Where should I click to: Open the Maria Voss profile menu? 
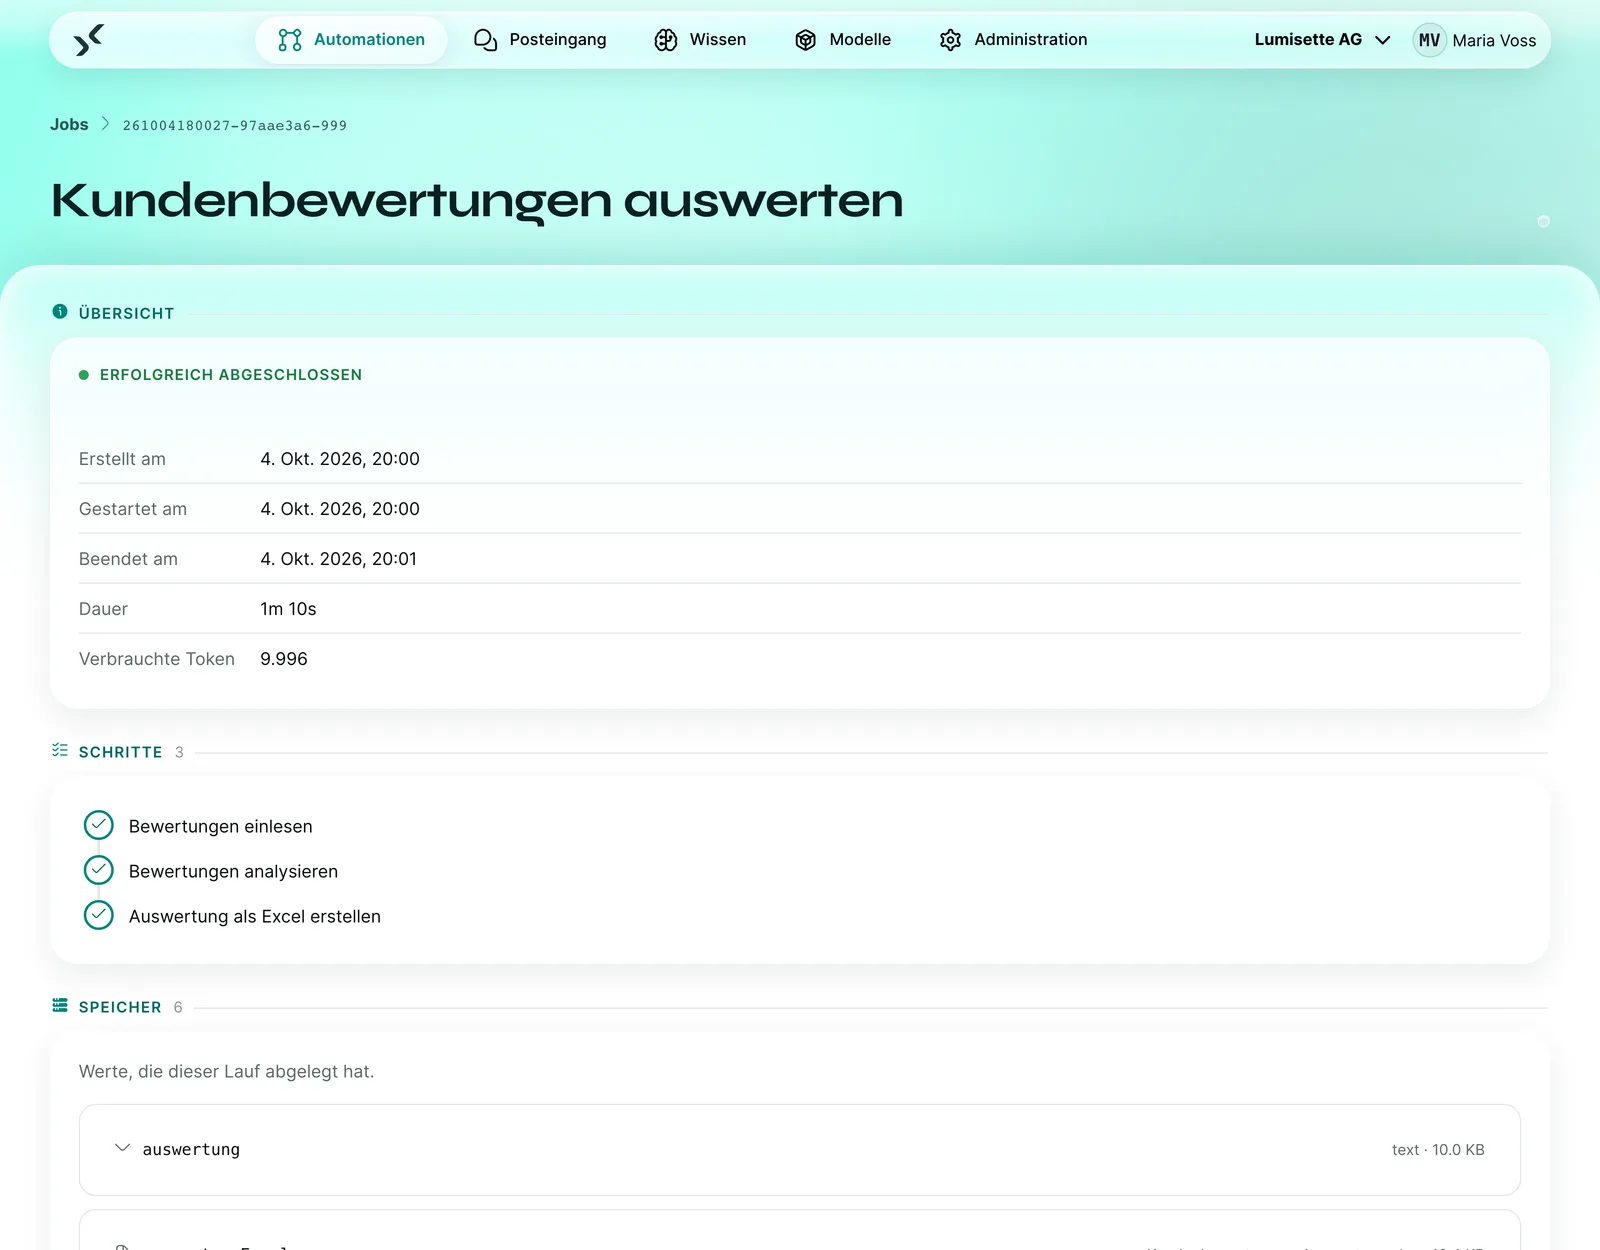1475,40
